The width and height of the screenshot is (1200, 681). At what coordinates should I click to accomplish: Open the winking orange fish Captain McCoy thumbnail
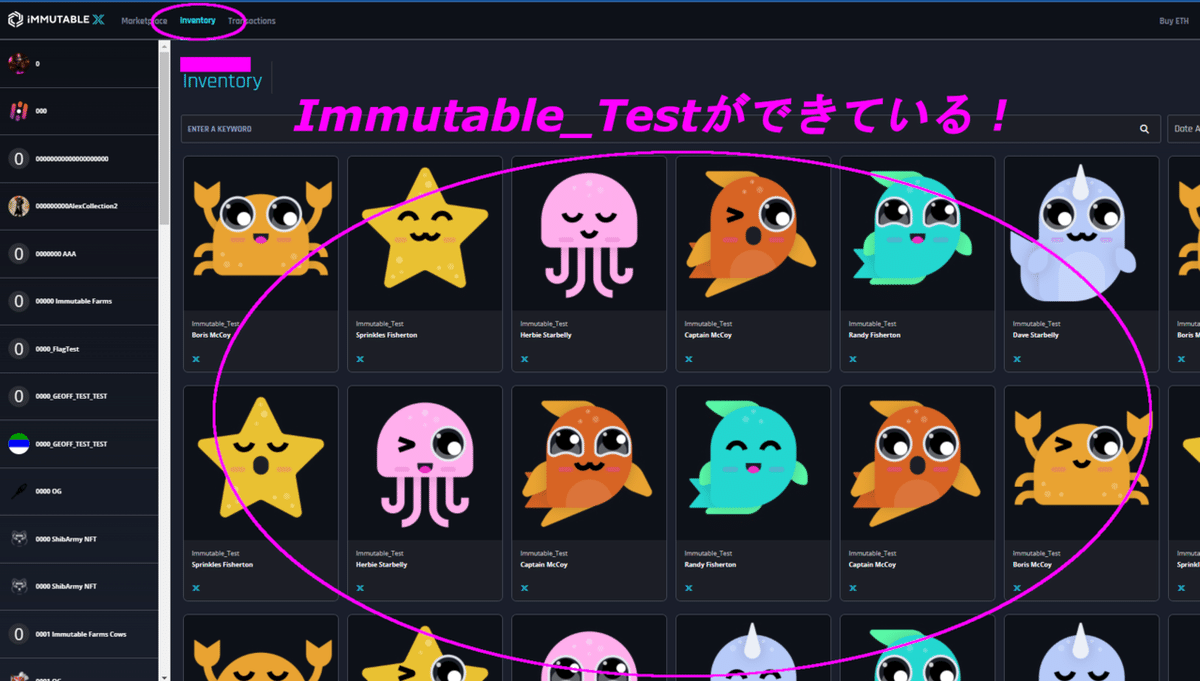(x=753, y=233)
